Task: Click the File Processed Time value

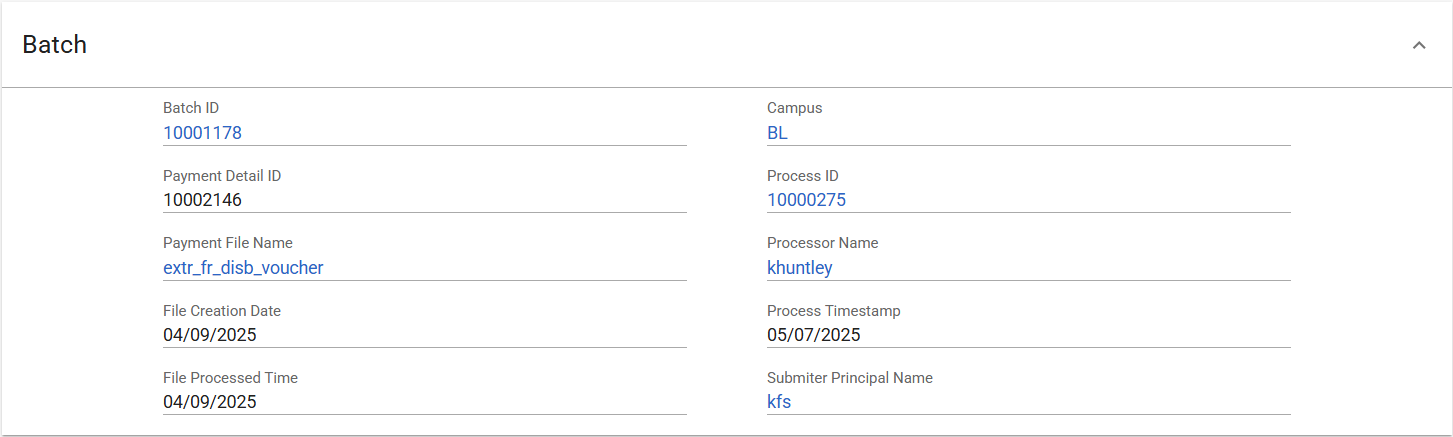Action: [210, 403]
